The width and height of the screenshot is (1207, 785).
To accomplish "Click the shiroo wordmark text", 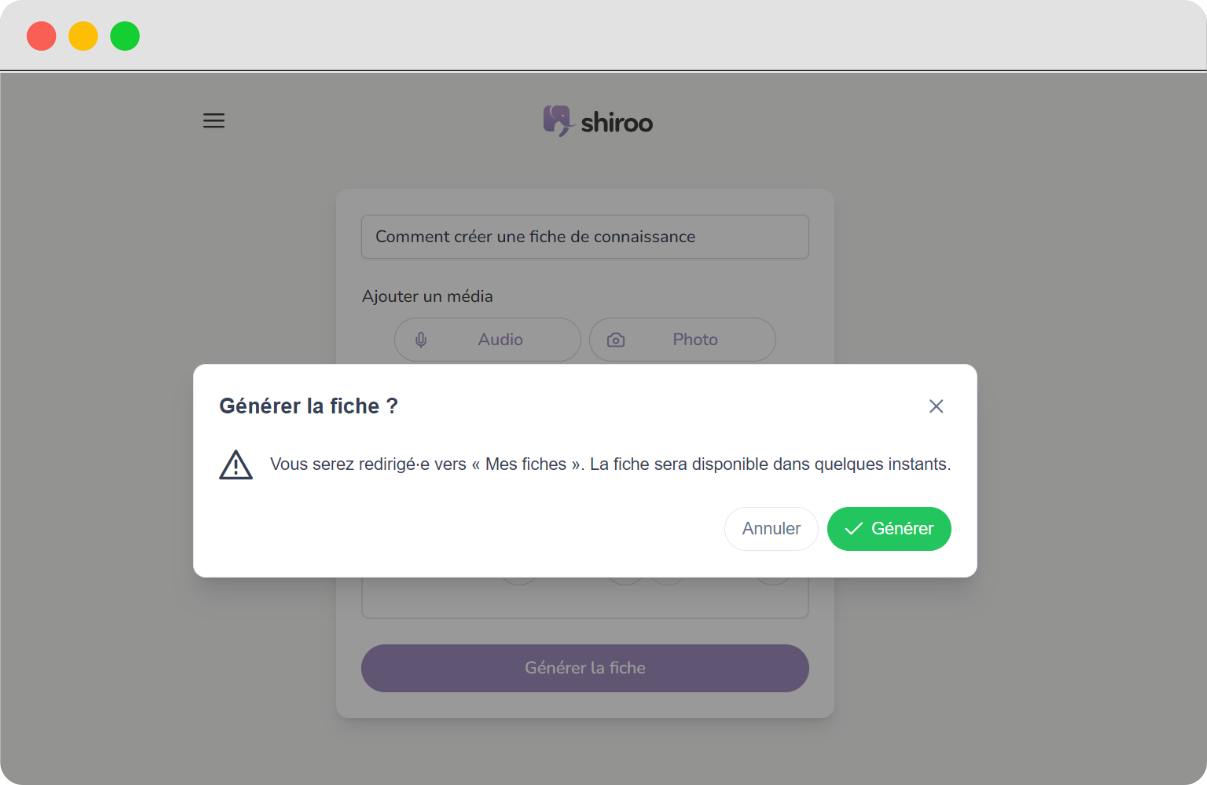I will 616,123.
